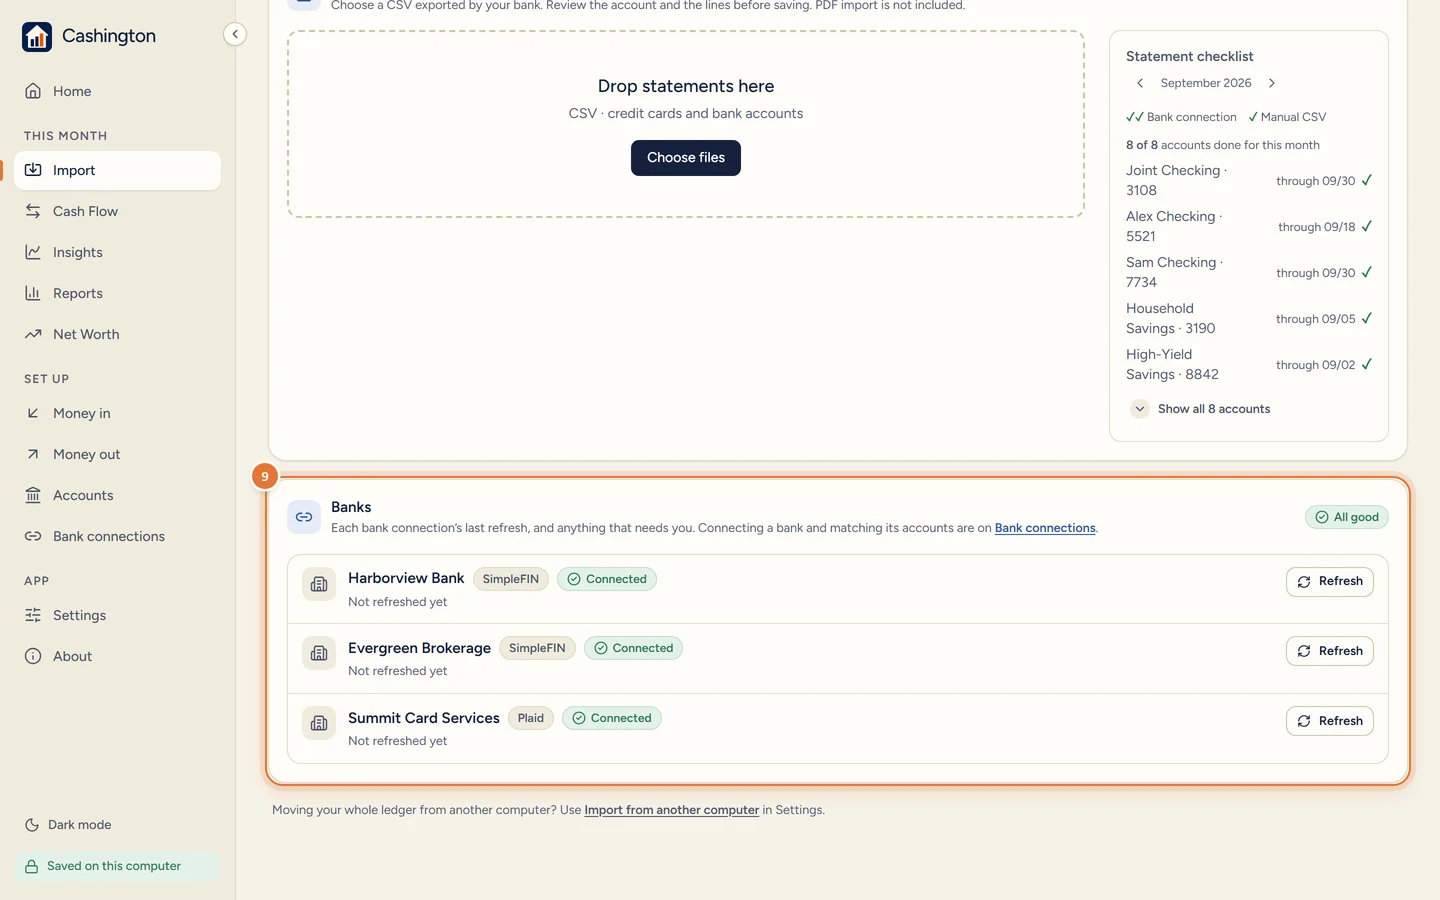Click the Import tray icon in sidebar
Viewport: 1440px width, 900px height.
click(33, 170)
